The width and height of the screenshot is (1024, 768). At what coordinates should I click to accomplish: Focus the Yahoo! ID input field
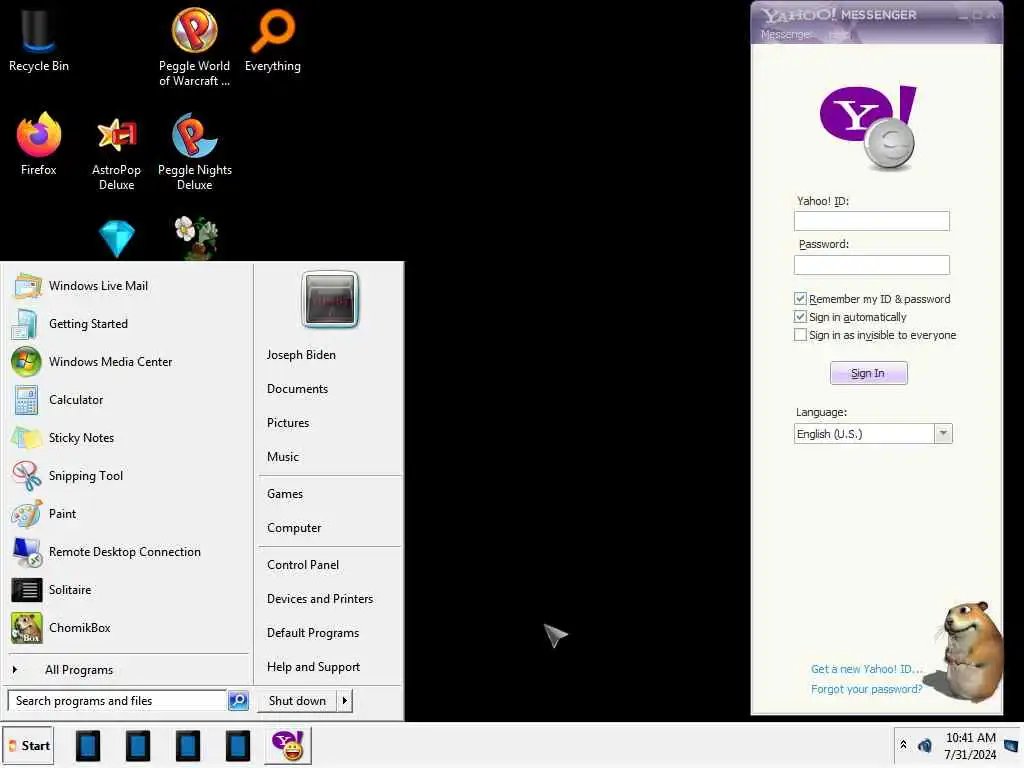872,221
